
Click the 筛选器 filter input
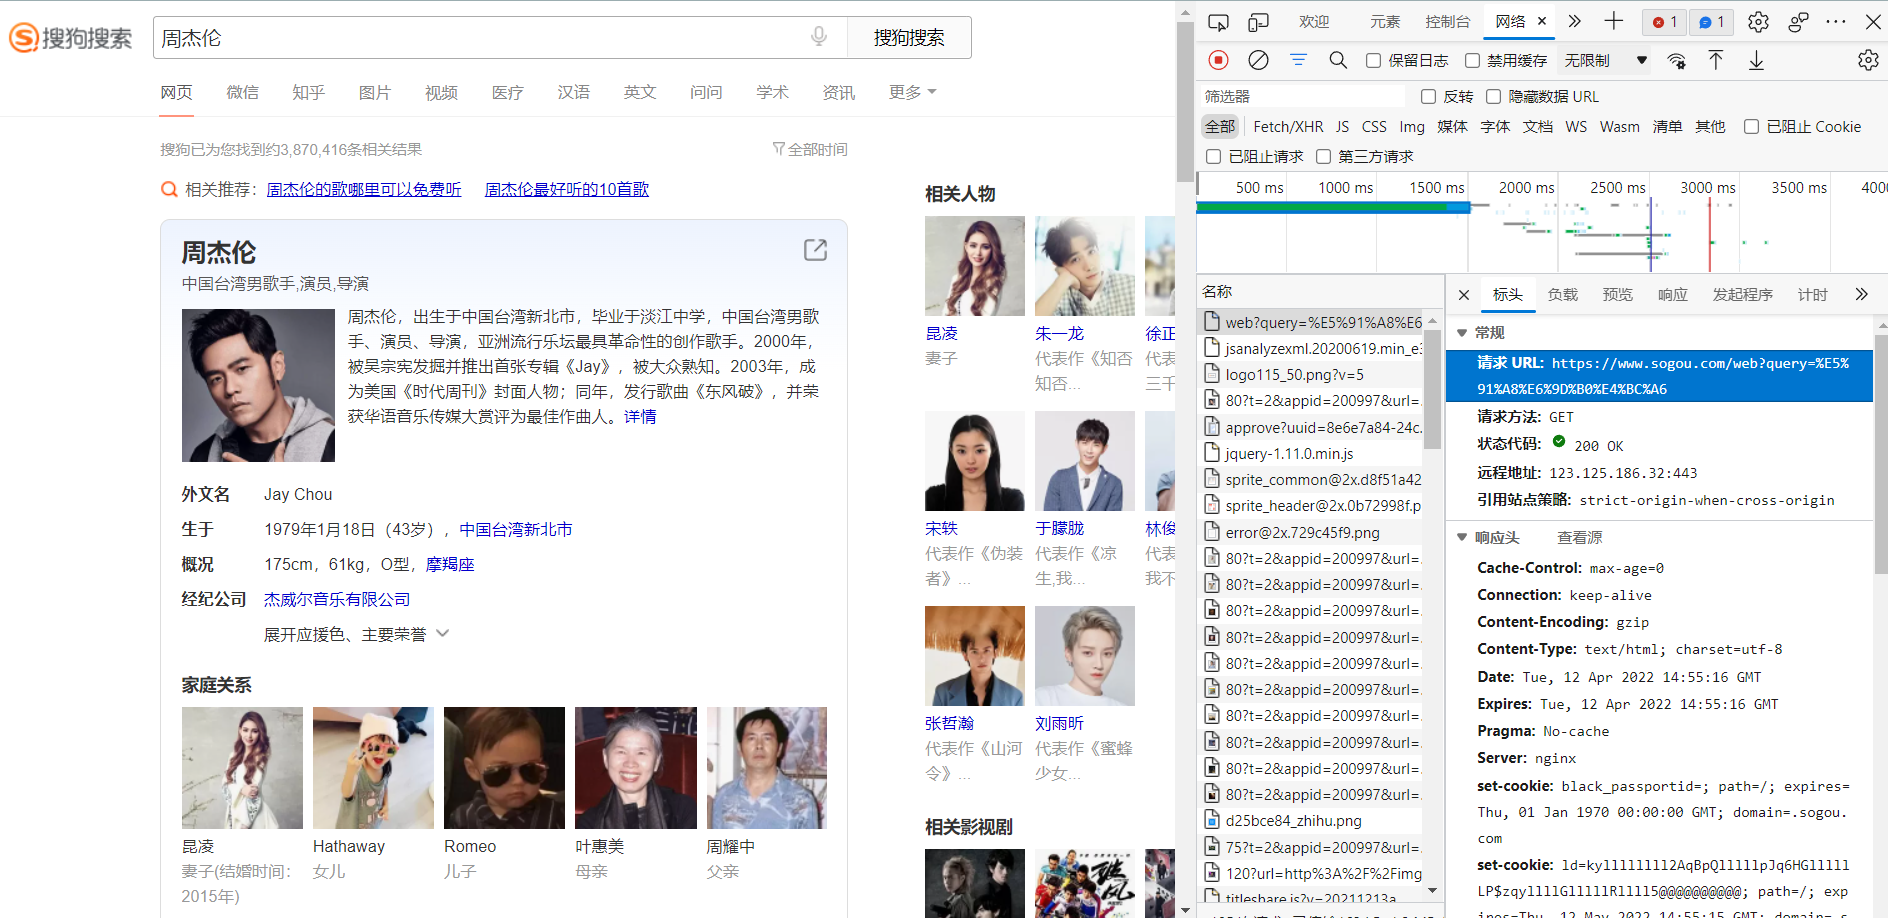point(1303,97)
